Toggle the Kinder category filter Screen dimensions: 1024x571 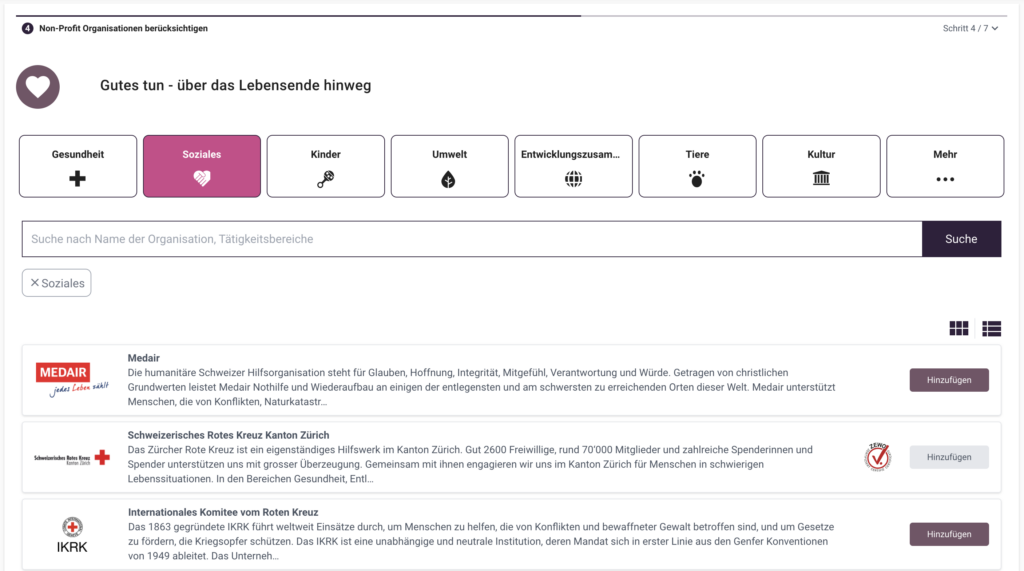pyautogui.click(x=325, y=166)
